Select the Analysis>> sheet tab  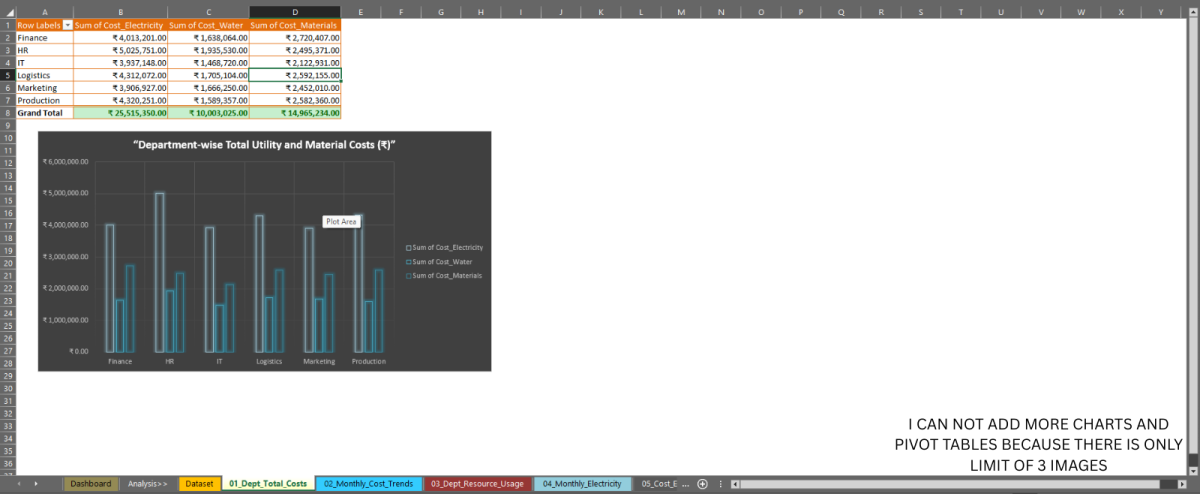[x=148, y=484]
